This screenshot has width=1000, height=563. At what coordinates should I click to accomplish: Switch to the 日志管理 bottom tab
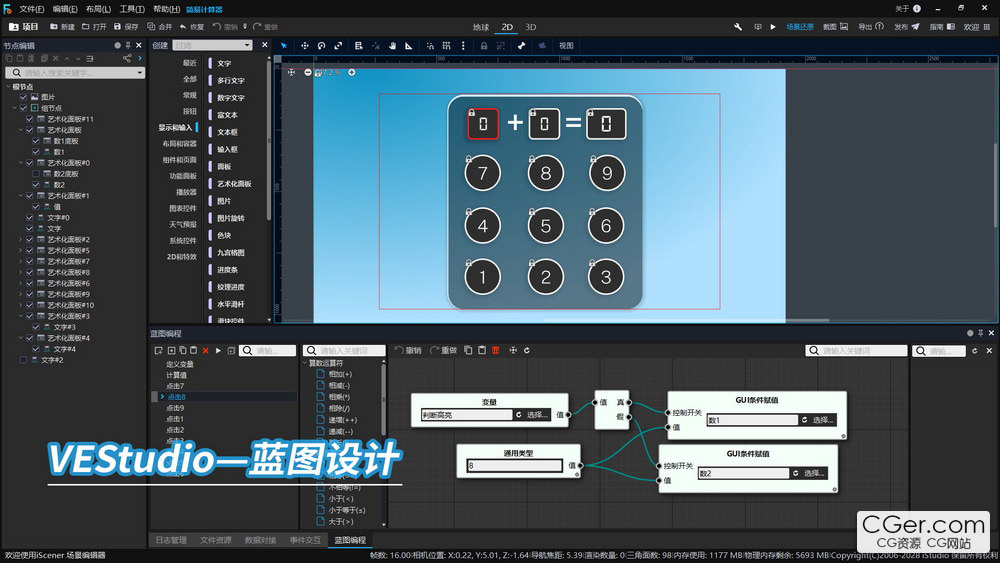coord(171,540)
